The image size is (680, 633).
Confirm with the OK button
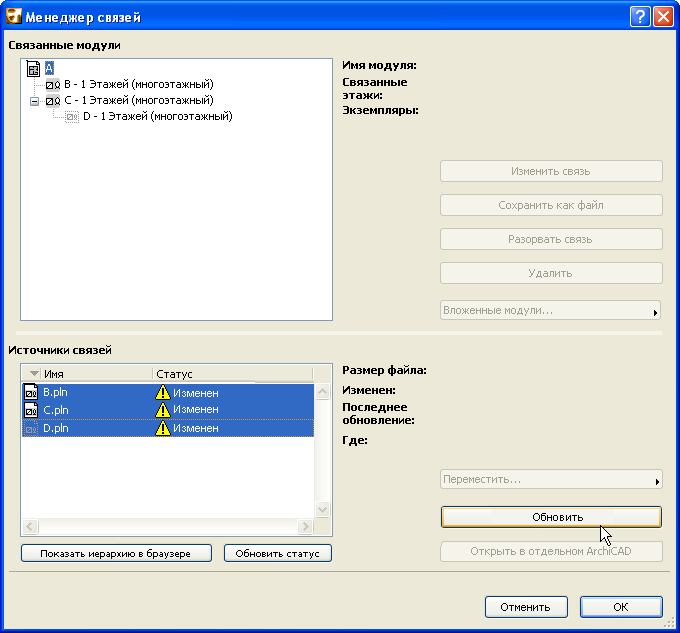[x=621, y=607]
